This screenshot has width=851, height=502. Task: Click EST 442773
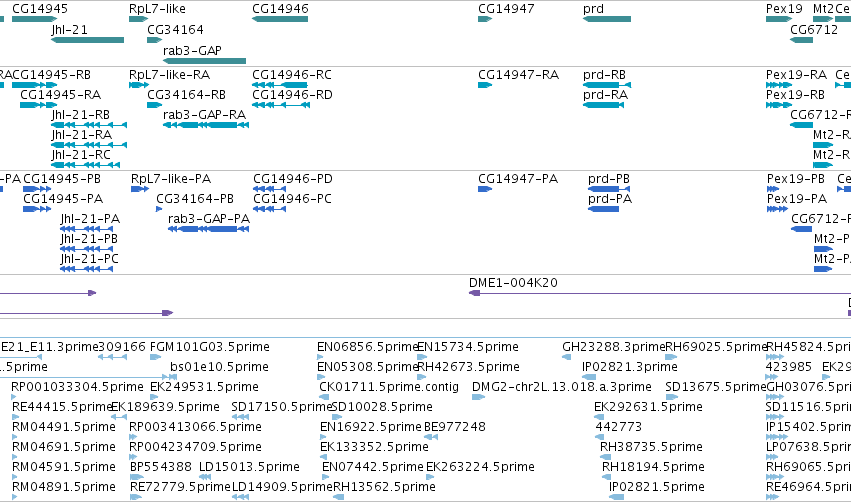600,437
